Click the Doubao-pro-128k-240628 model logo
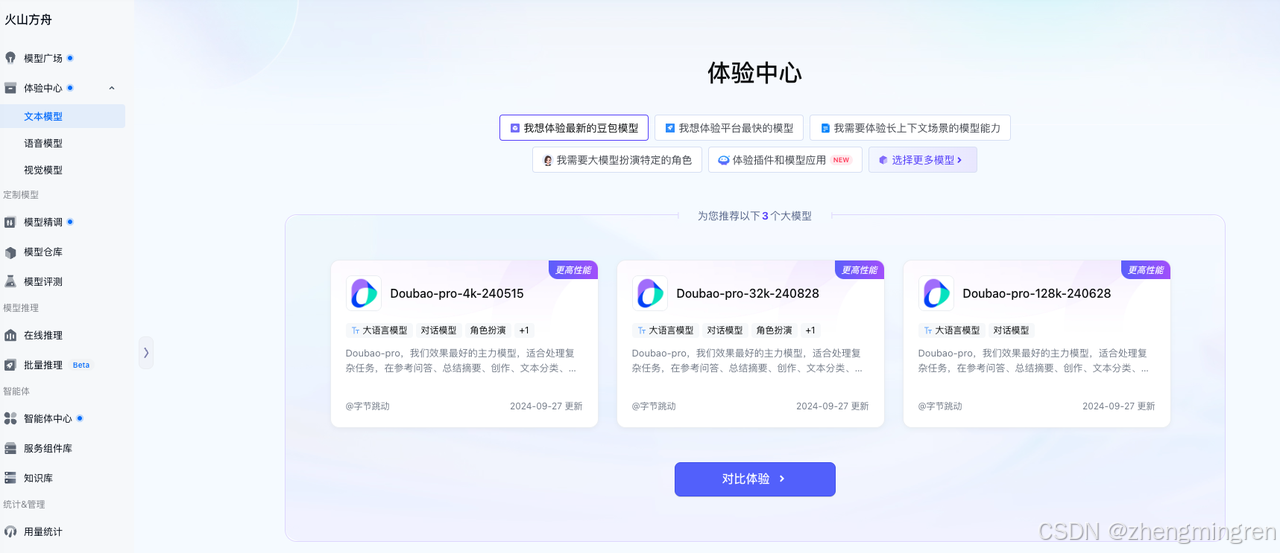The height and width of the screenshot is (553, 1280). tap(937, 293)
